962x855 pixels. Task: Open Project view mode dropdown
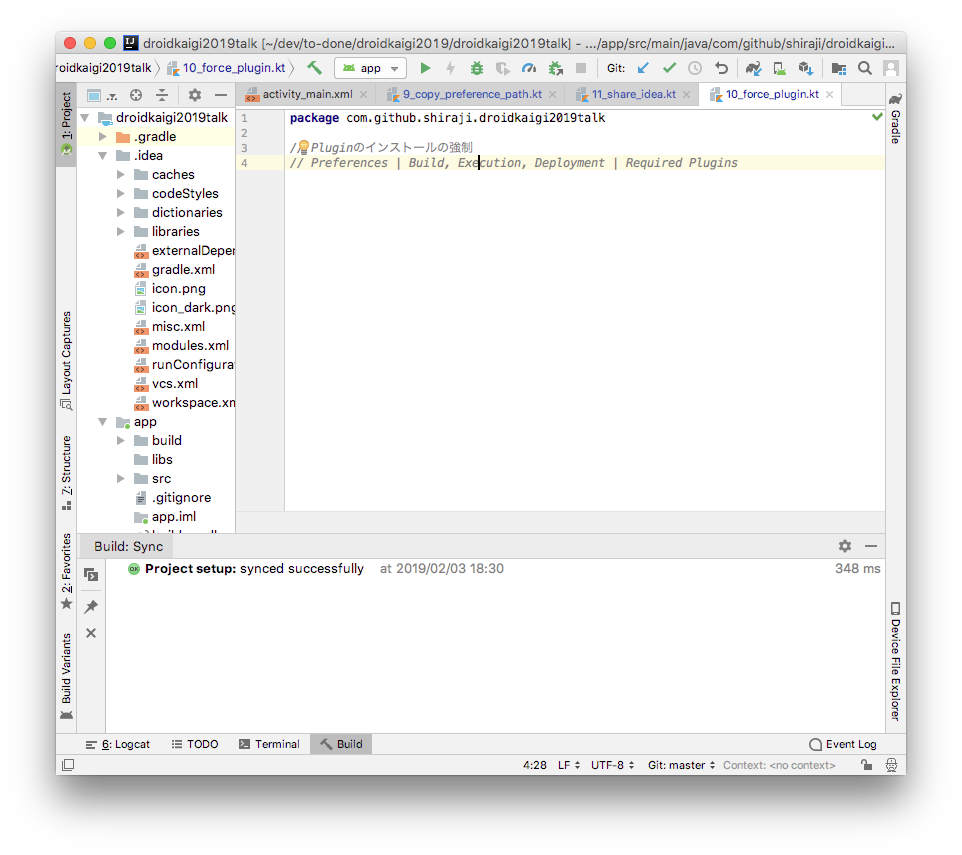101,95
